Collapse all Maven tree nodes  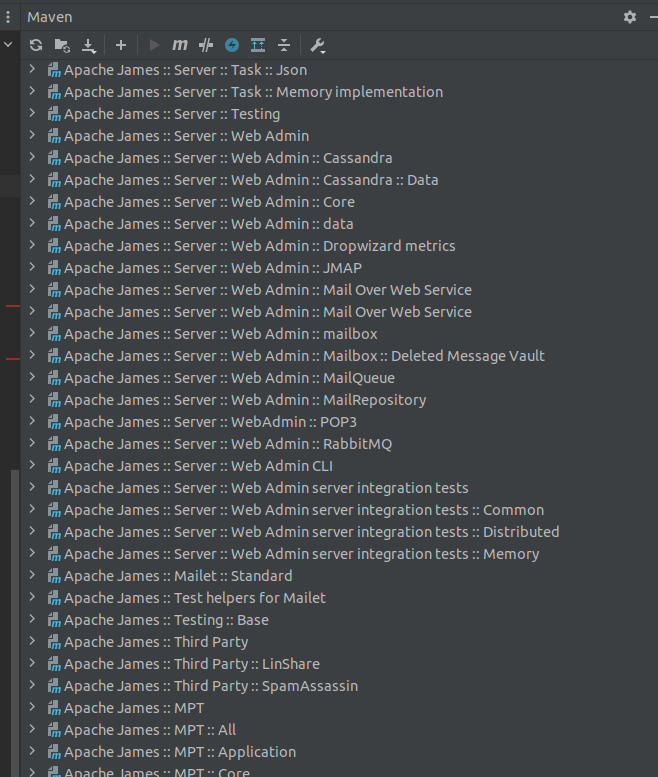click(284, 45)
